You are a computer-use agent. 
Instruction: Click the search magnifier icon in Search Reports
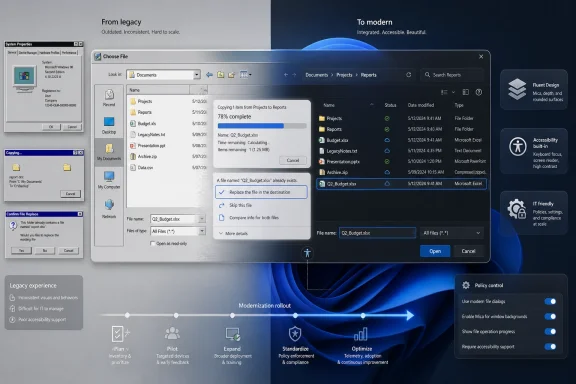427,75
